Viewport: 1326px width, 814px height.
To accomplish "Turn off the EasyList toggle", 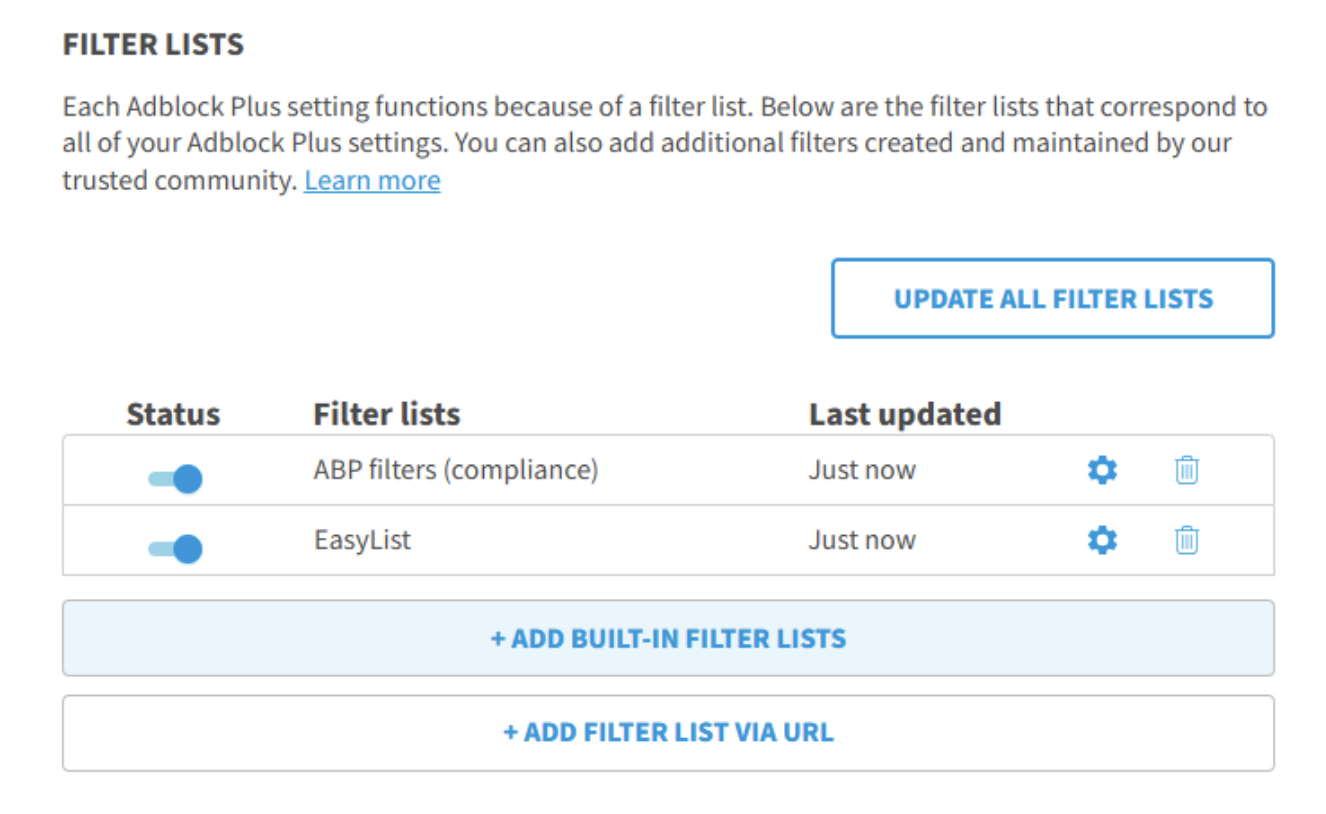I will [x=176, y=549].
